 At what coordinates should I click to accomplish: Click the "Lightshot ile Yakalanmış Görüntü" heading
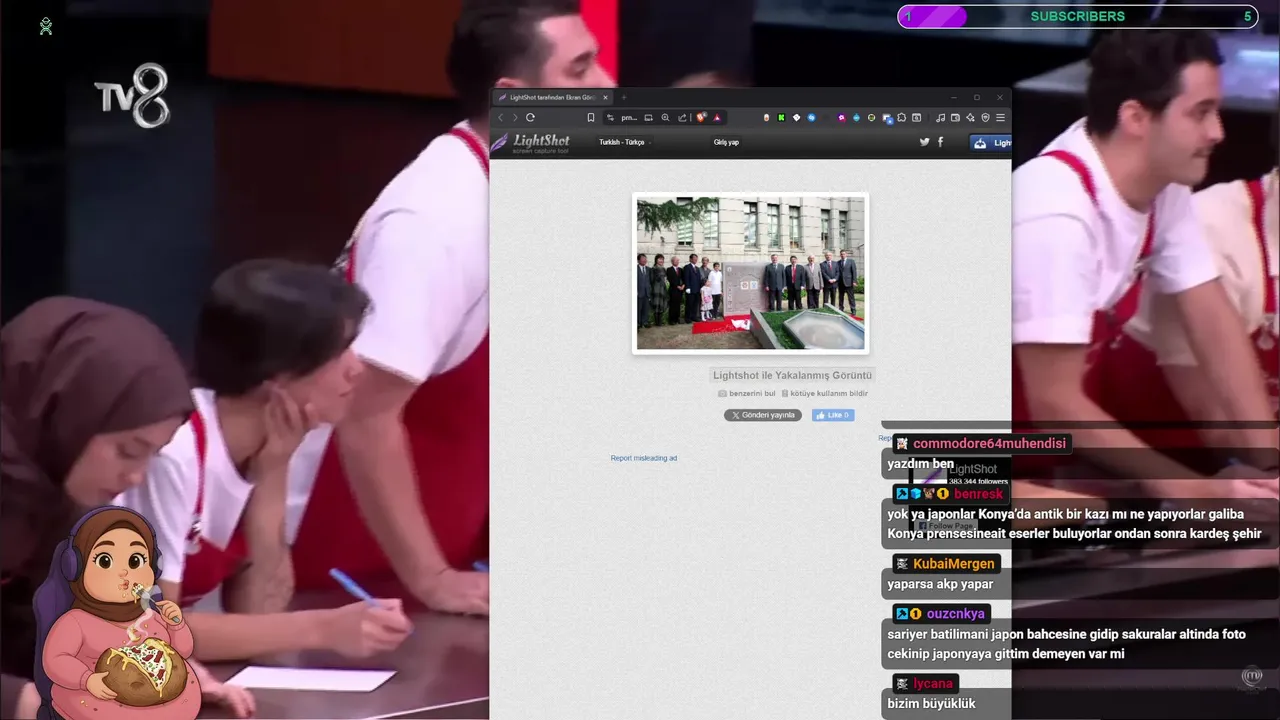[x=792, y=375]
